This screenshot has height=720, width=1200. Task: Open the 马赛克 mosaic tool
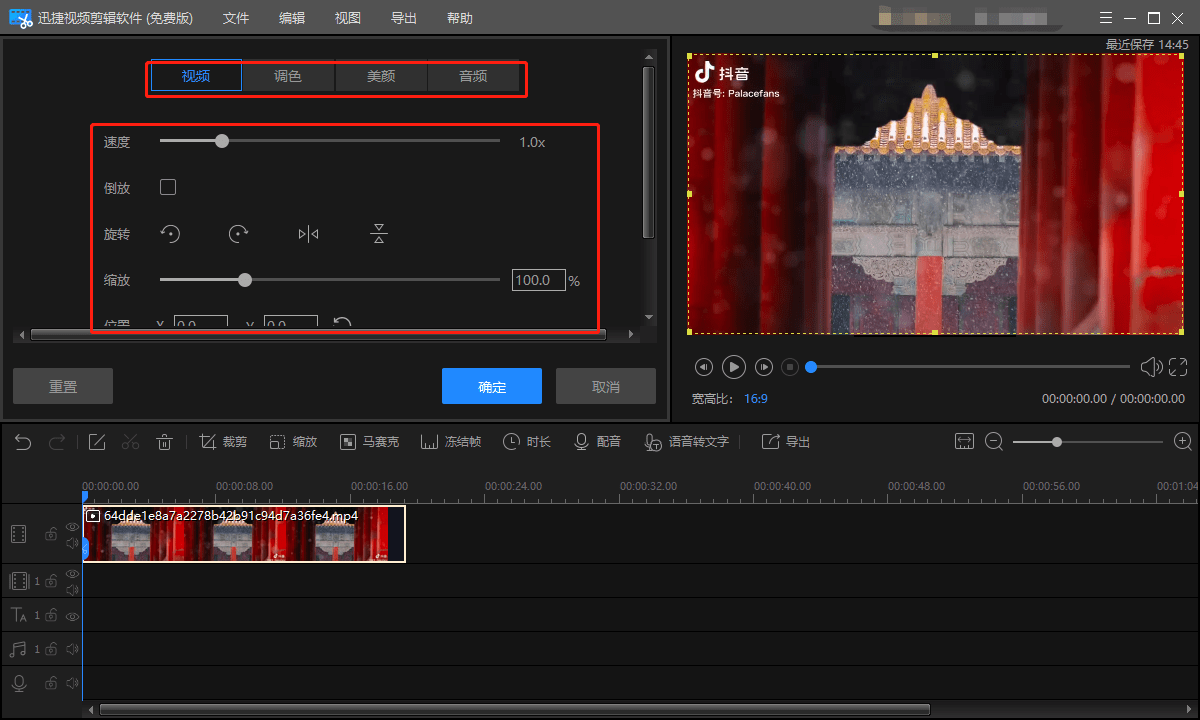(369, 442)
